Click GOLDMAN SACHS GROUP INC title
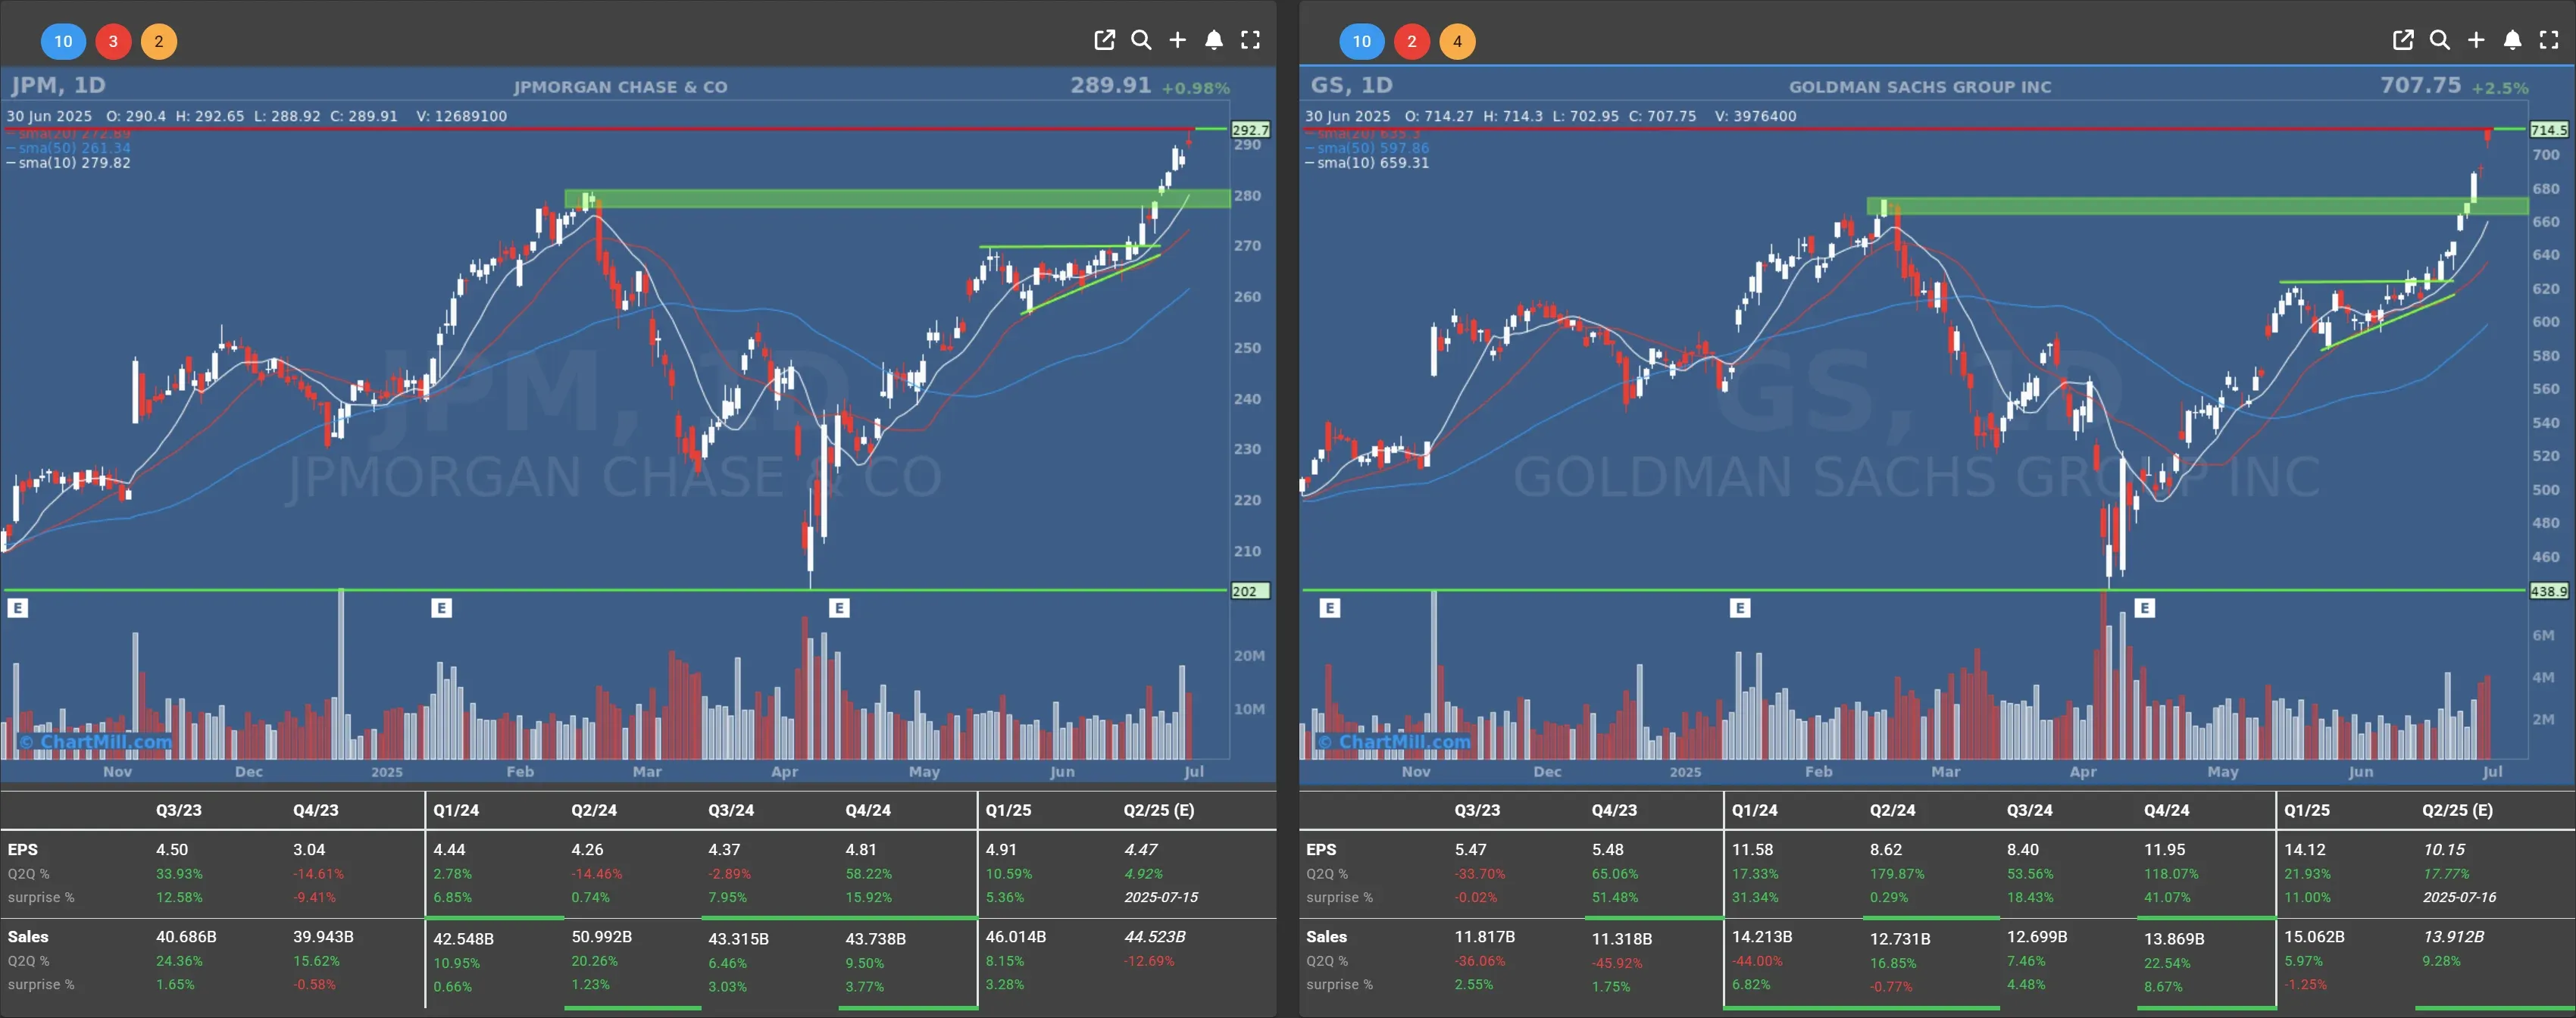The height and width of the screenshot is (1018, 2576). pos(1920,87)
